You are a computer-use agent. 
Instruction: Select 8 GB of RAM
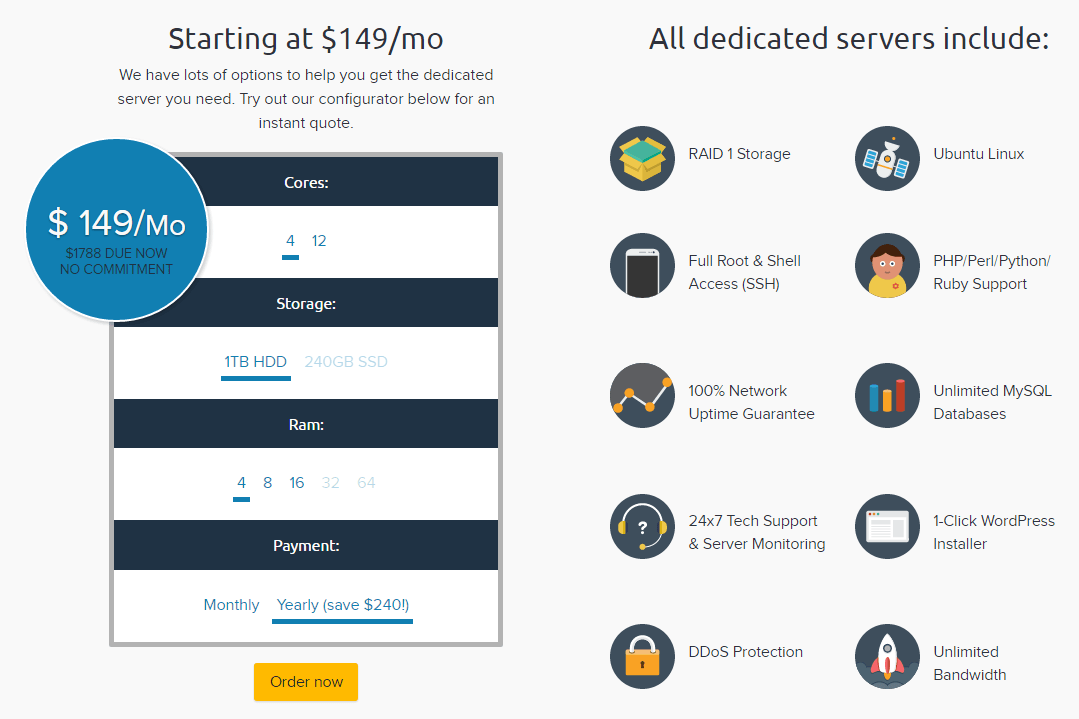pos(267,482)
